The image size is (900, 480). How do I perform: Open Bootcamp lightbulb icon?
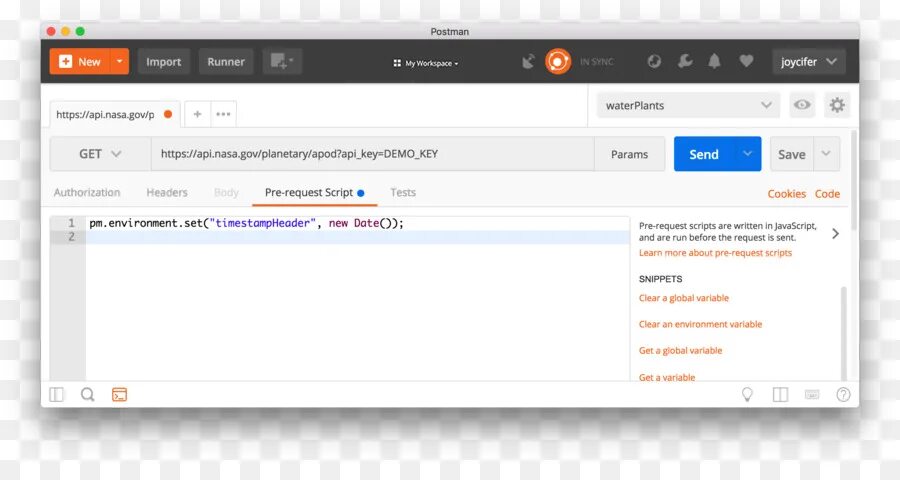tap(747, 394)
